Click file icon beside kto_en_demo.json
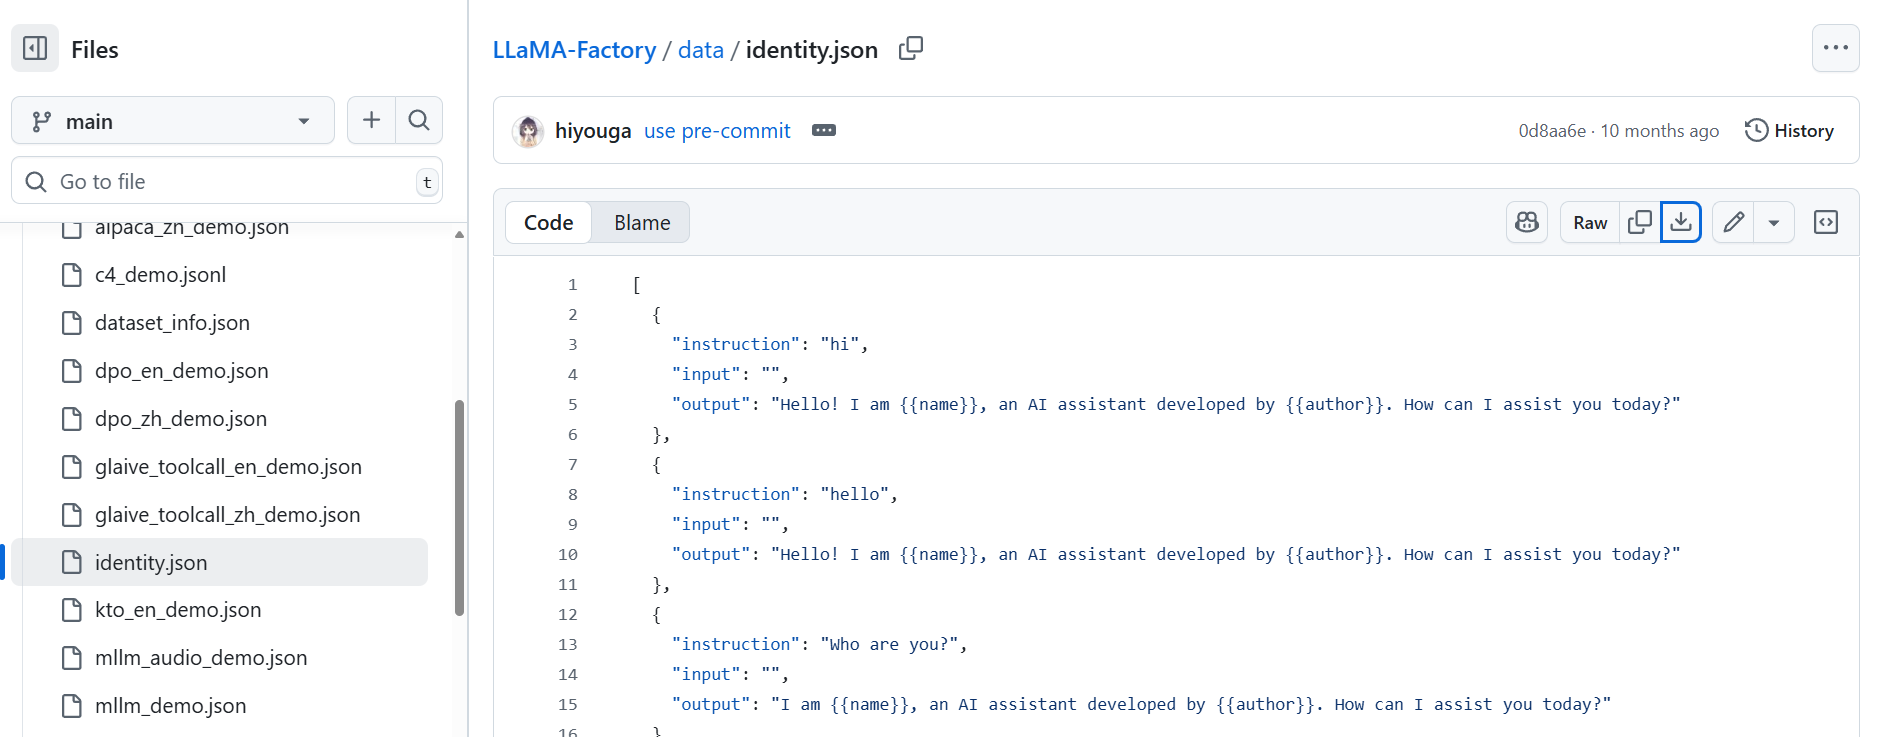Image resolution: width=1881 pixels, height=737 pixels. [72, 610]
